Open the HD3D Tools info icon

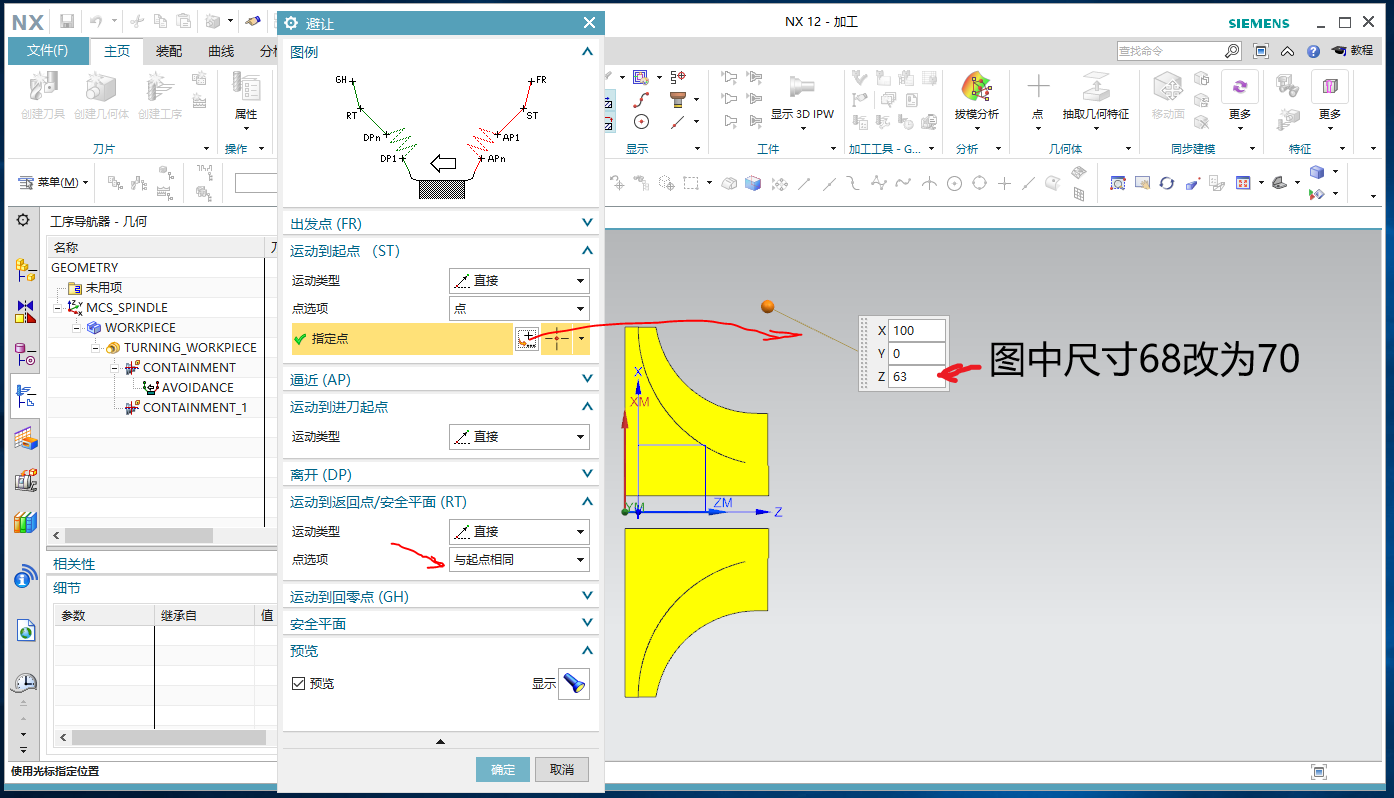point(25,577)
